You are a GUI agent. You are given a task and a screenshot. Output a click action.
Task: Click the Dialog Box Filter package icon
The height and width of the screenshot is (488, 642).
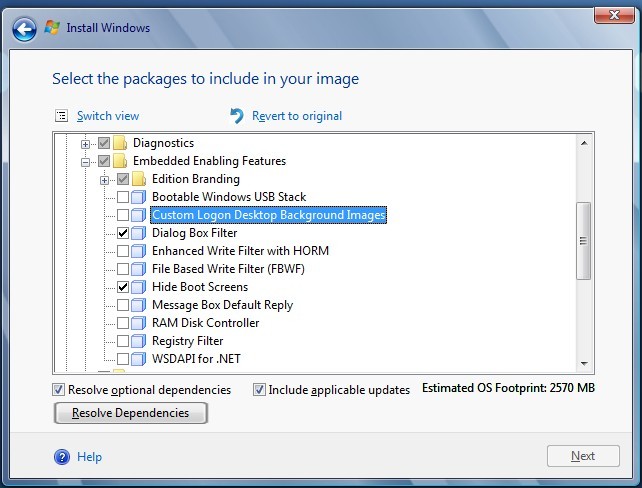[x=139, y=233]
